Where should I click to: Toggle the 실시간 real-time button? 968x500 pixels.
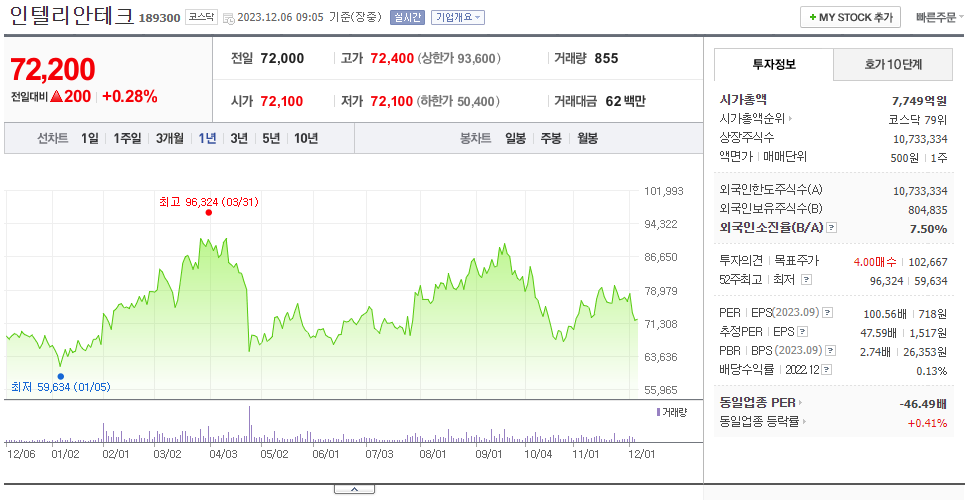click(x=407, y=17)
